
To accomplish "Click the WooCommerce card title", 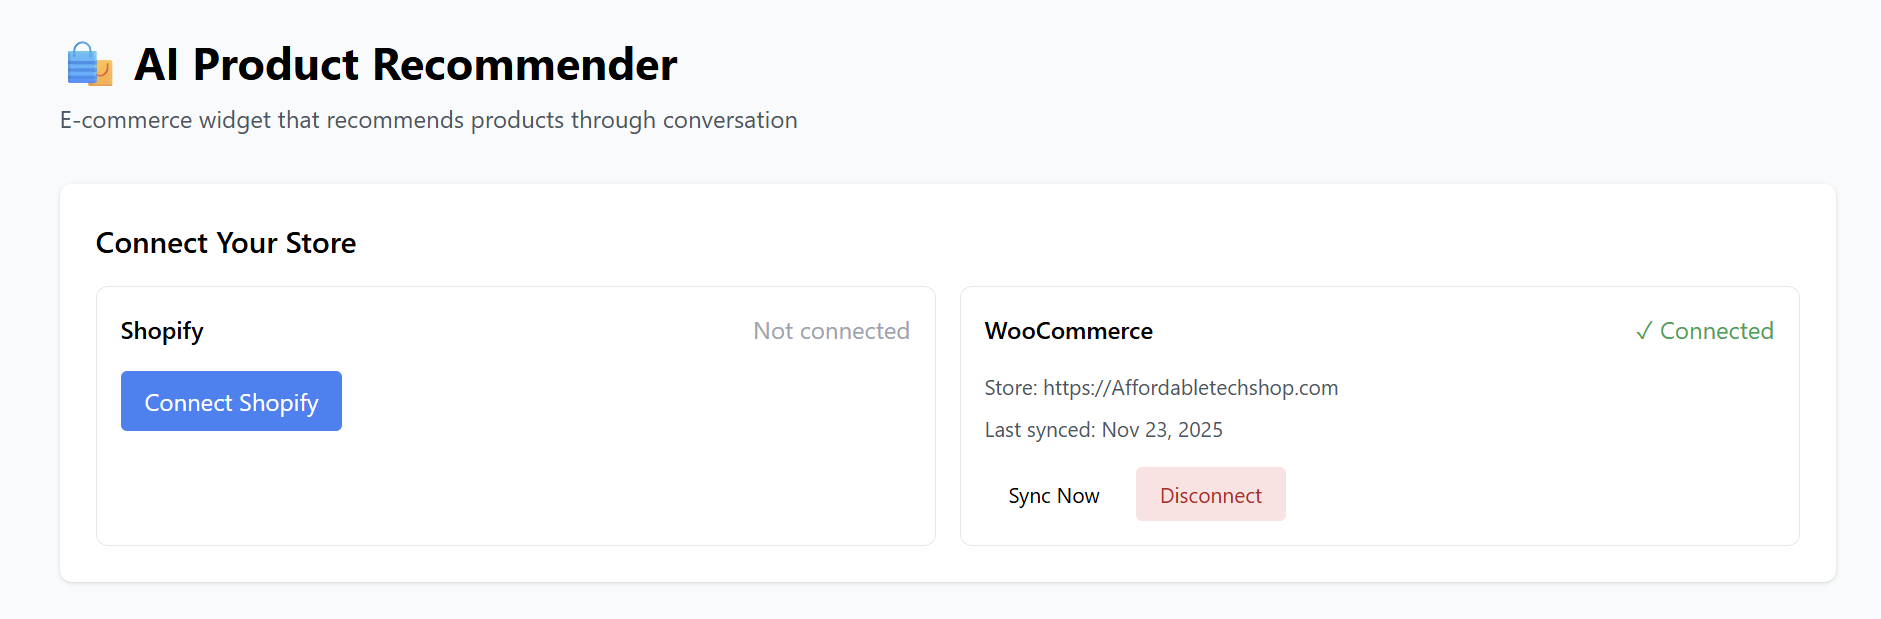I will 1068,331.
